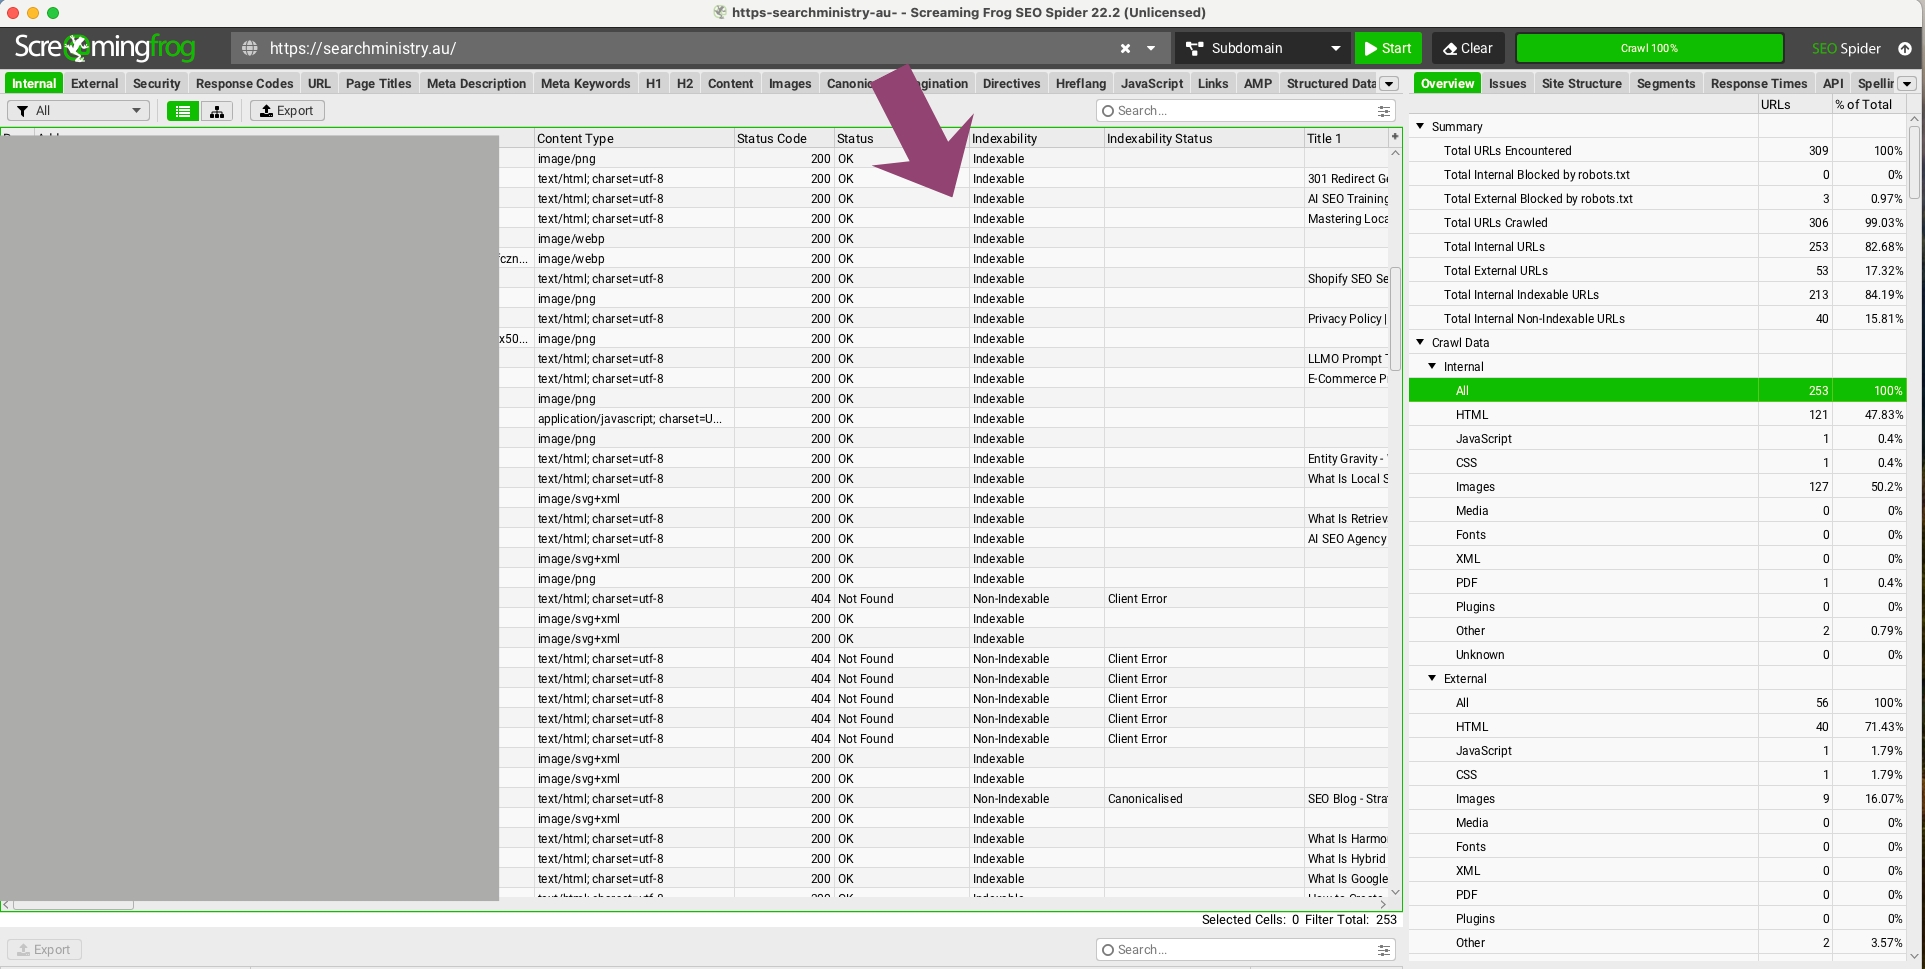The width and height of the screenshot is (1925, 969).
Task: Switch to list view
Action: 182,111
